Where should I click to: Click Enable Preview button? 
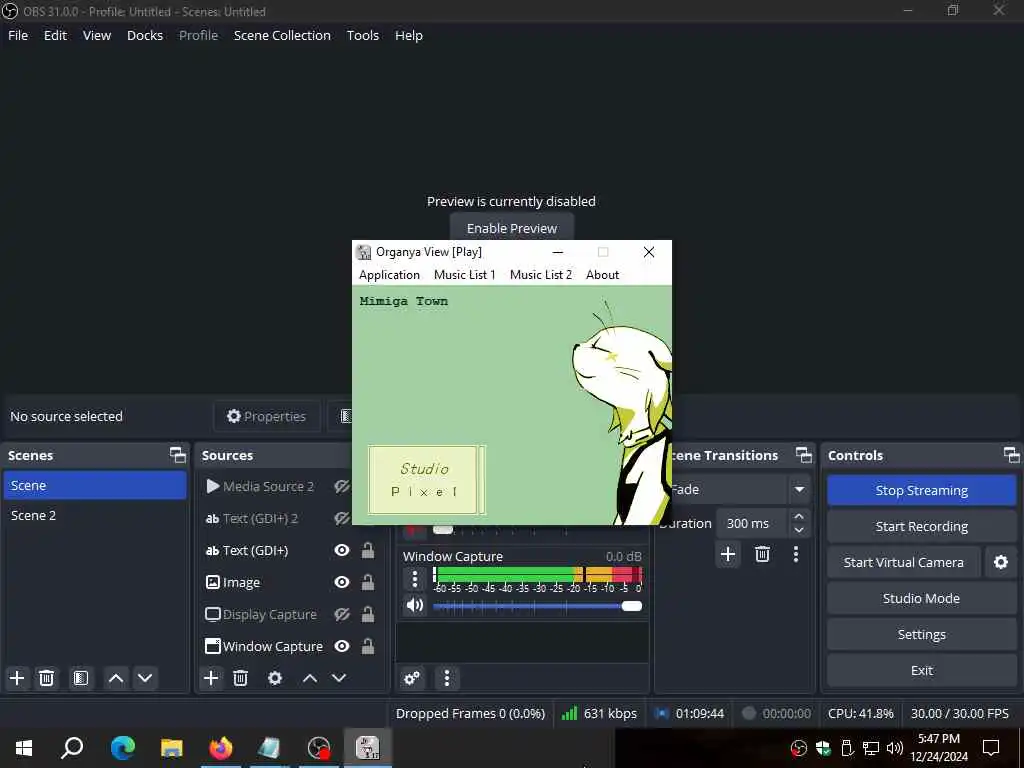[511, 228]
